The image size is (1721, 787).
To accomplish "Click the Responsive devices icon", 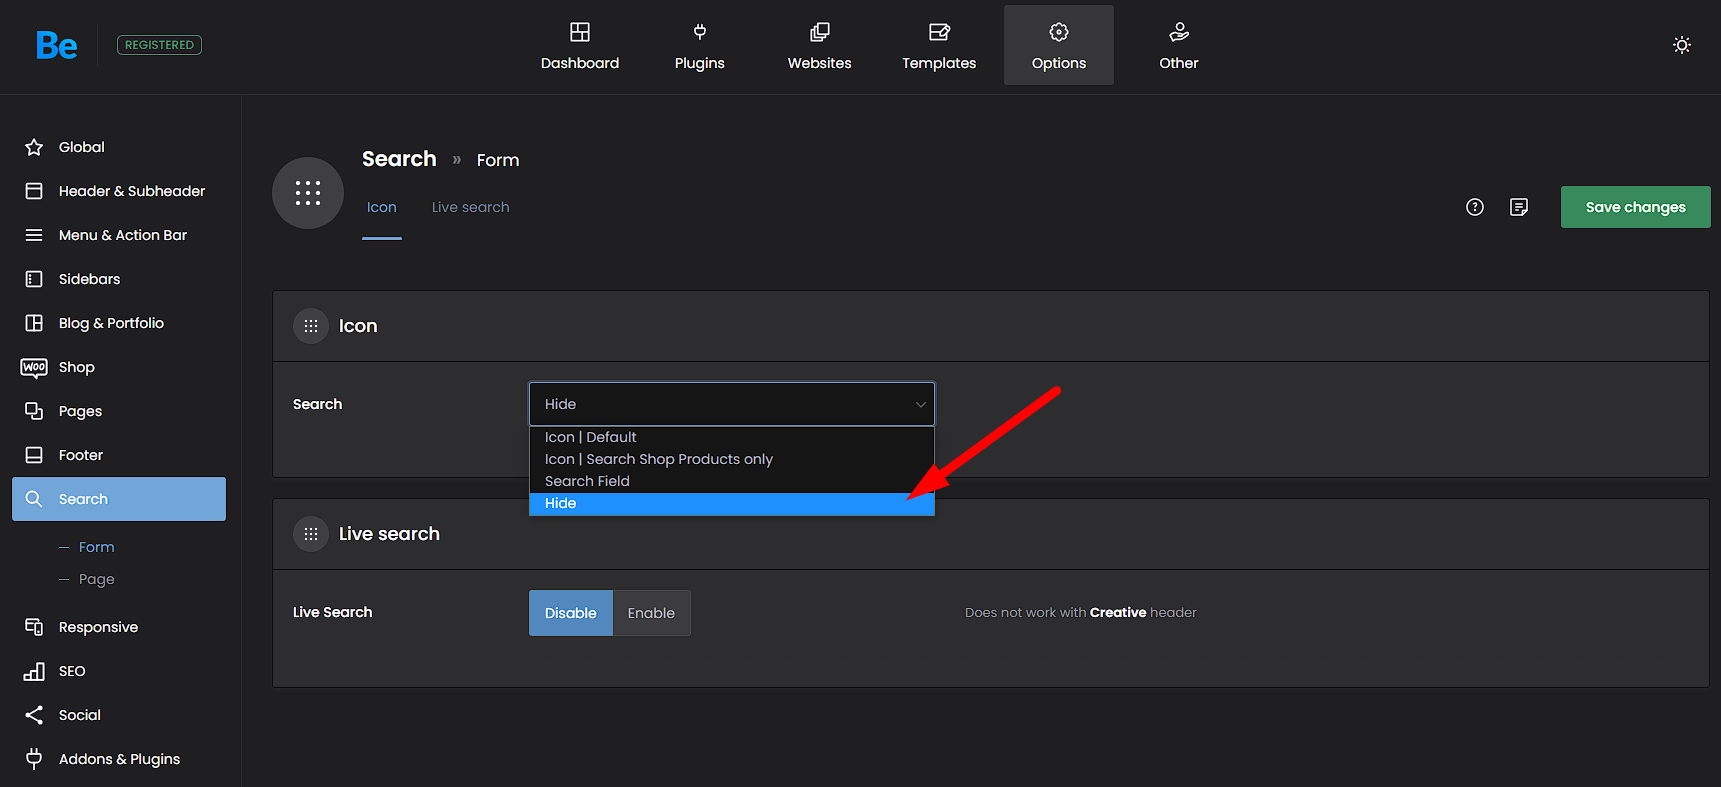I will tap(34, 627).
